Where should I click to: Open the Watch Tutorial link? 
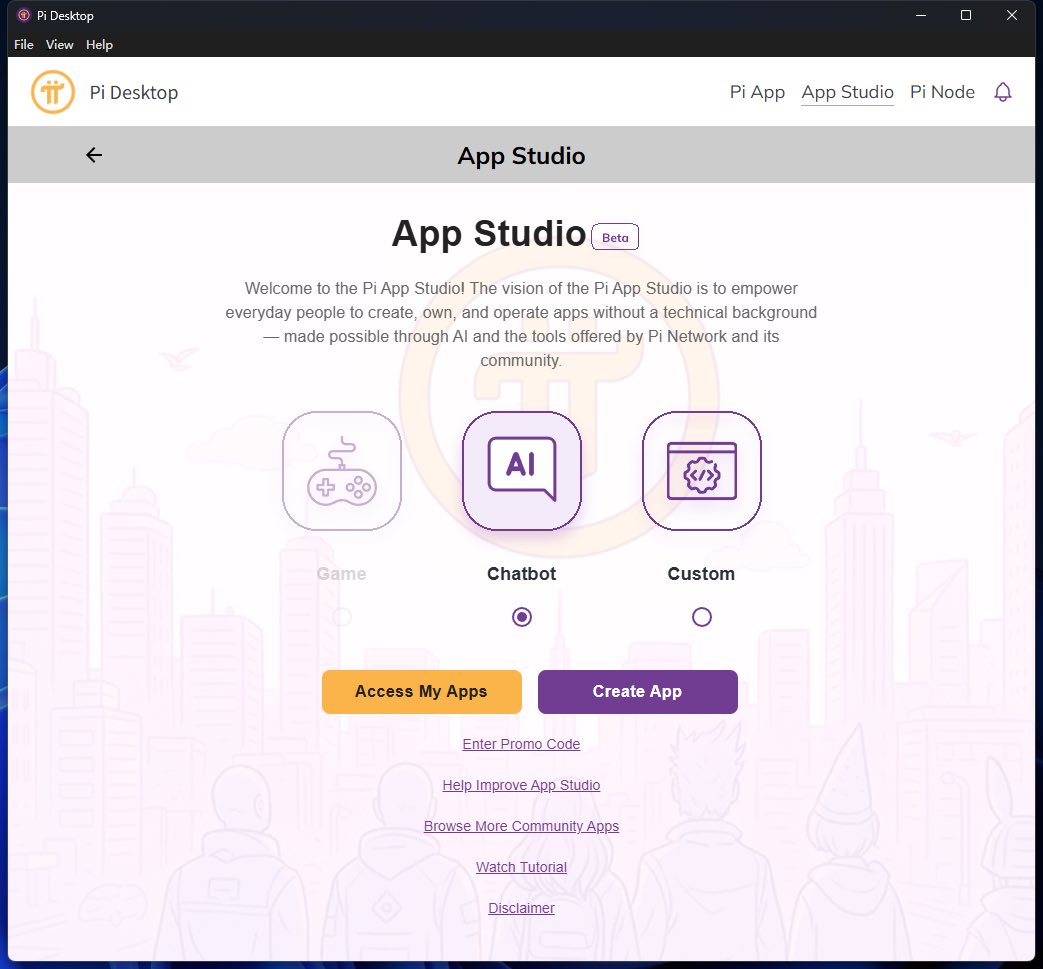click(x=522, y=867)
